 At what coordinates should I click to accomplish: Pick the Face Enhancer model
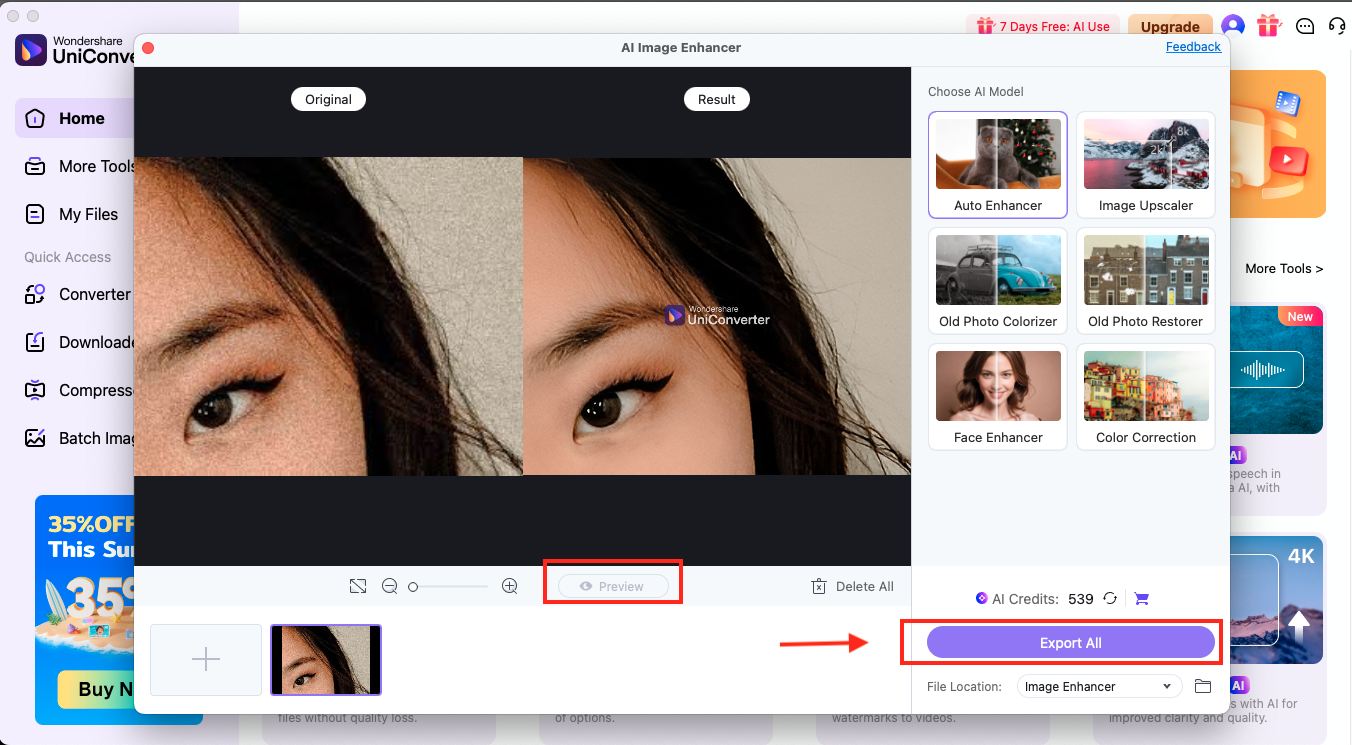point(998,397)
